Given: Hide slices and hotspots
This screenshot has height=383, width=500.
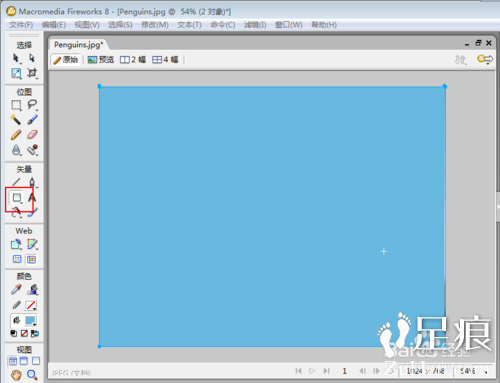Looking at the screenshot, I should pyautogui.click(x=17, y=259).
